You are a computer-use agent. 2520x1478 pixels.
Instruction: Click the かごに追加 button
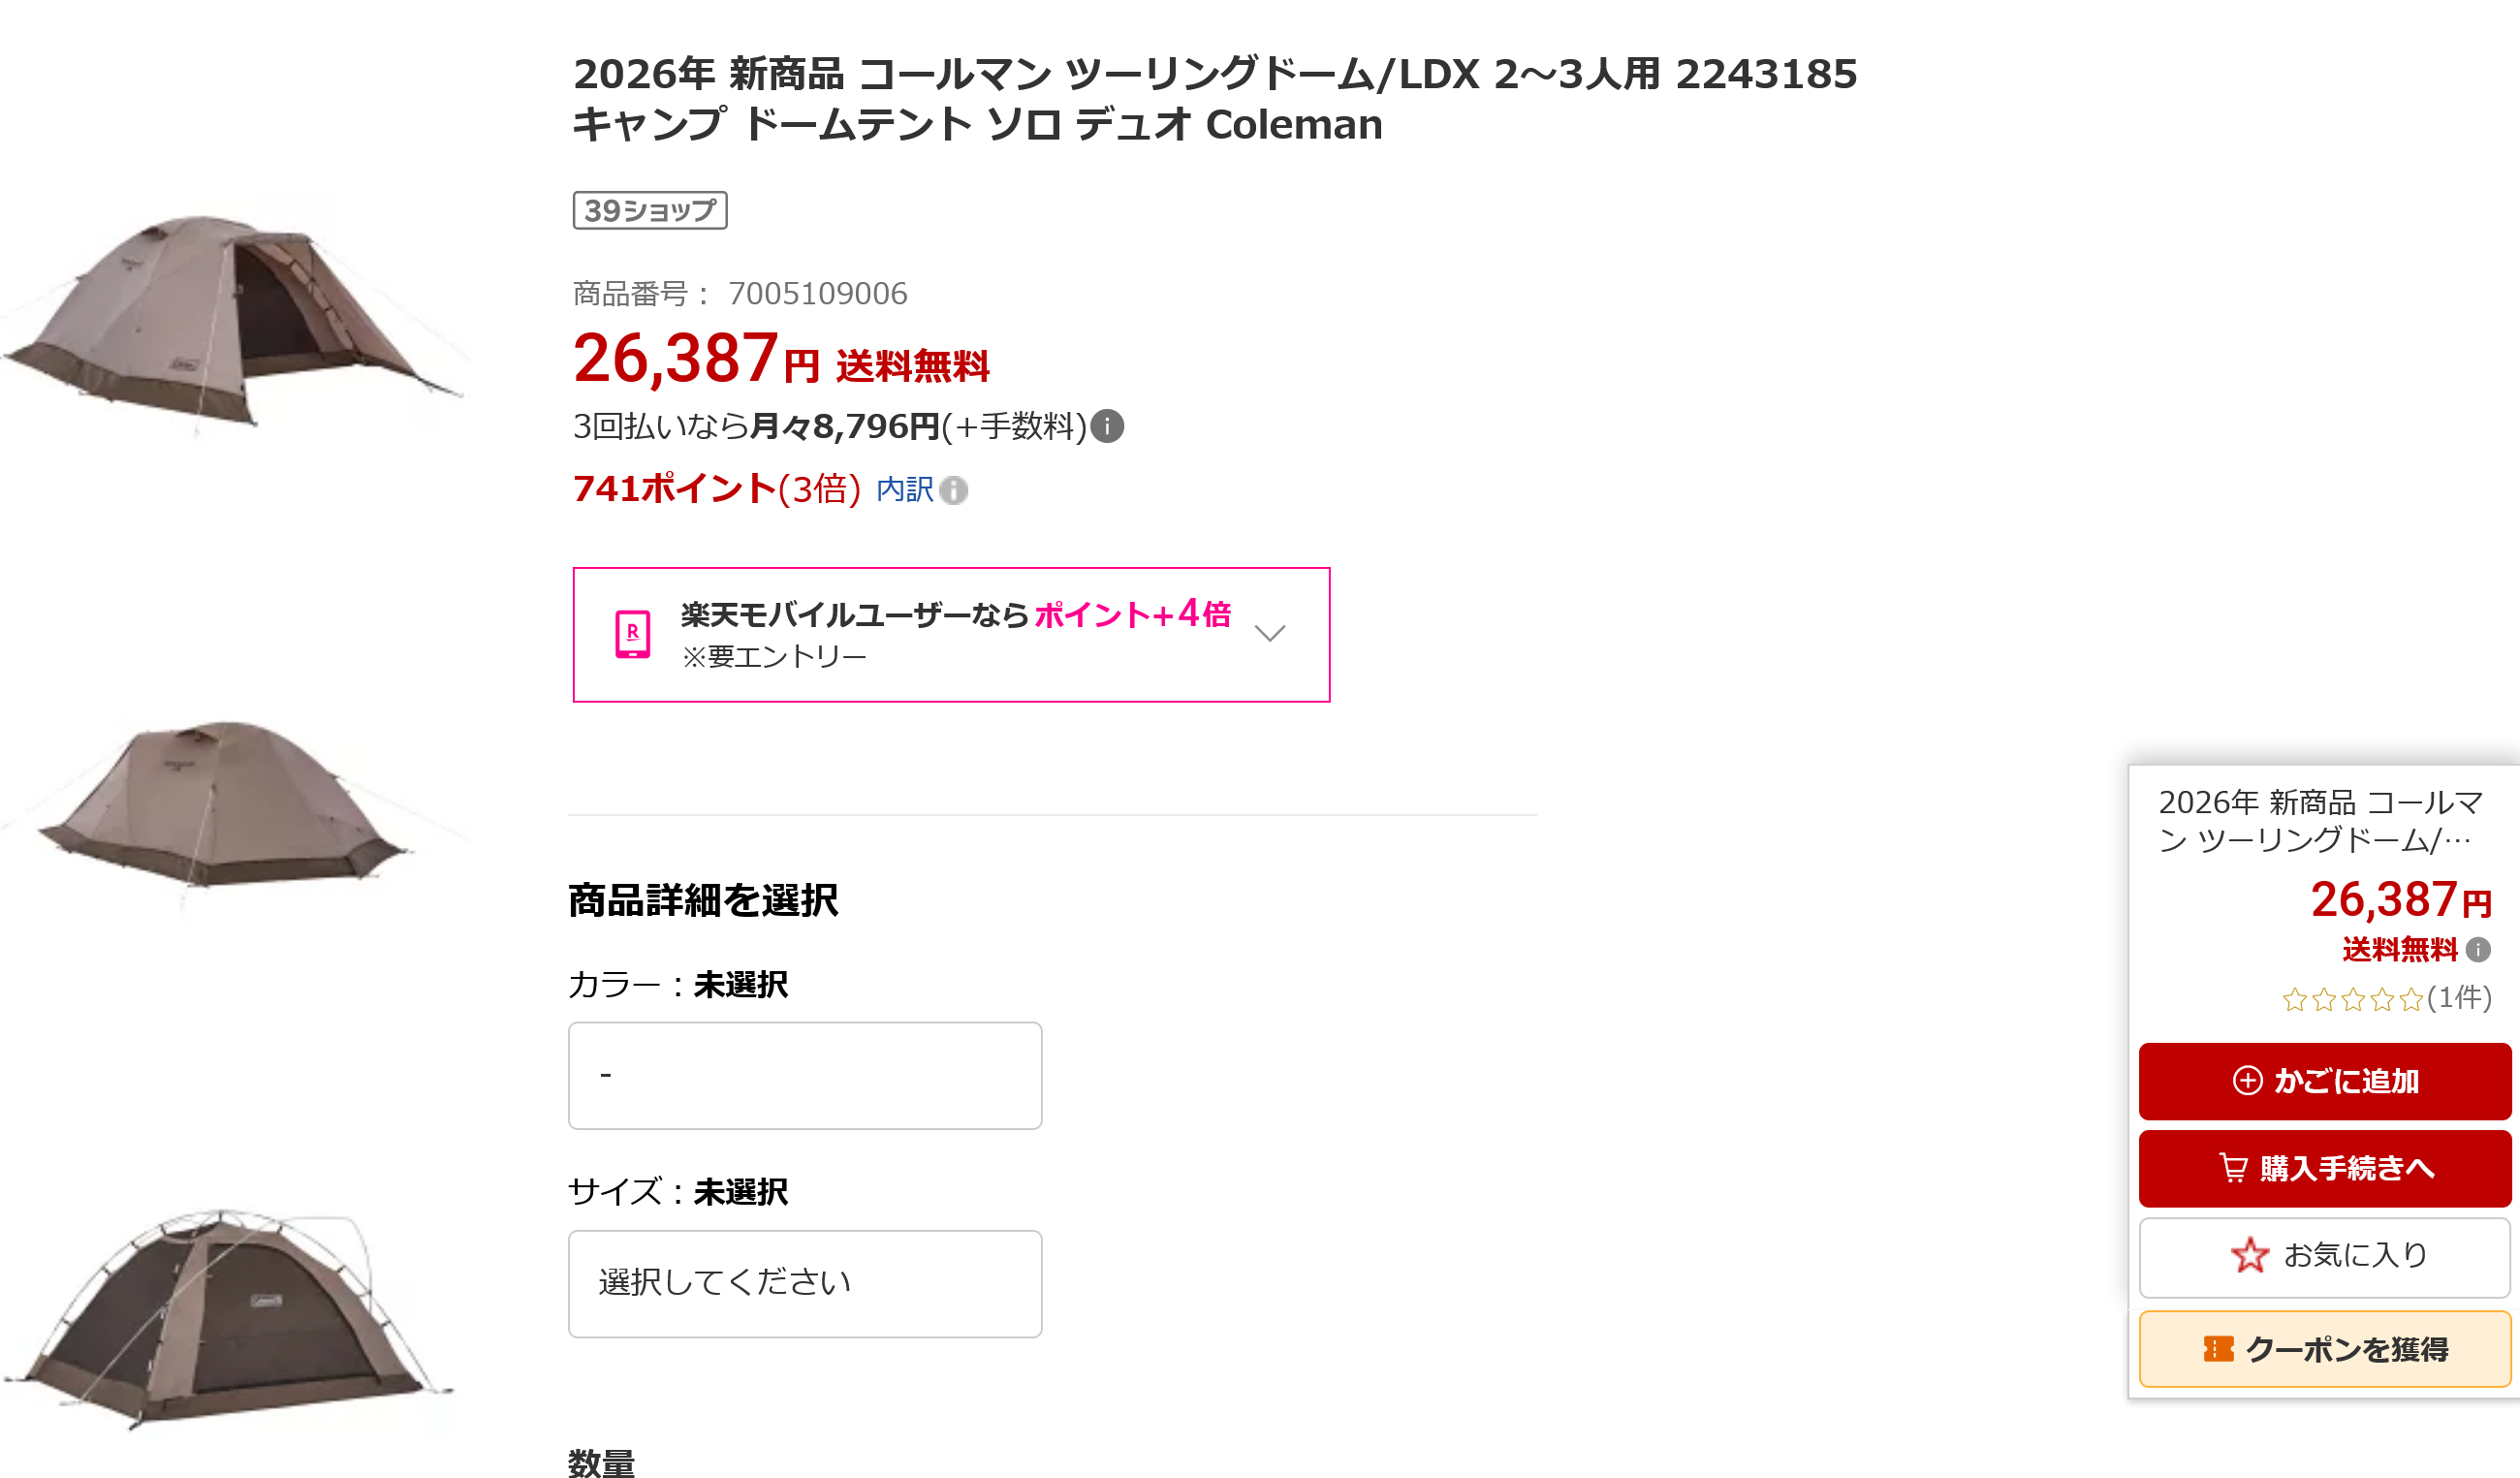2324,1081
